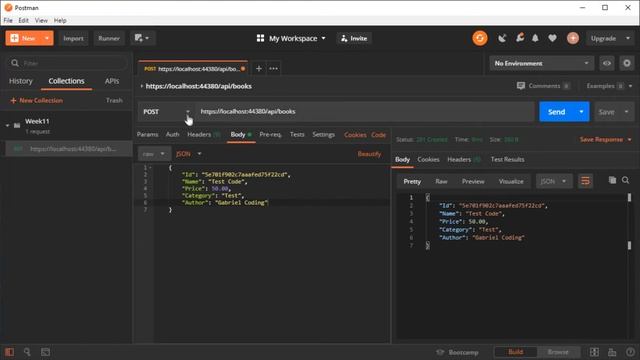The image size is (640, 360).
Task: Click the sidebar filter search icon
Action: [x=15, y=63]
